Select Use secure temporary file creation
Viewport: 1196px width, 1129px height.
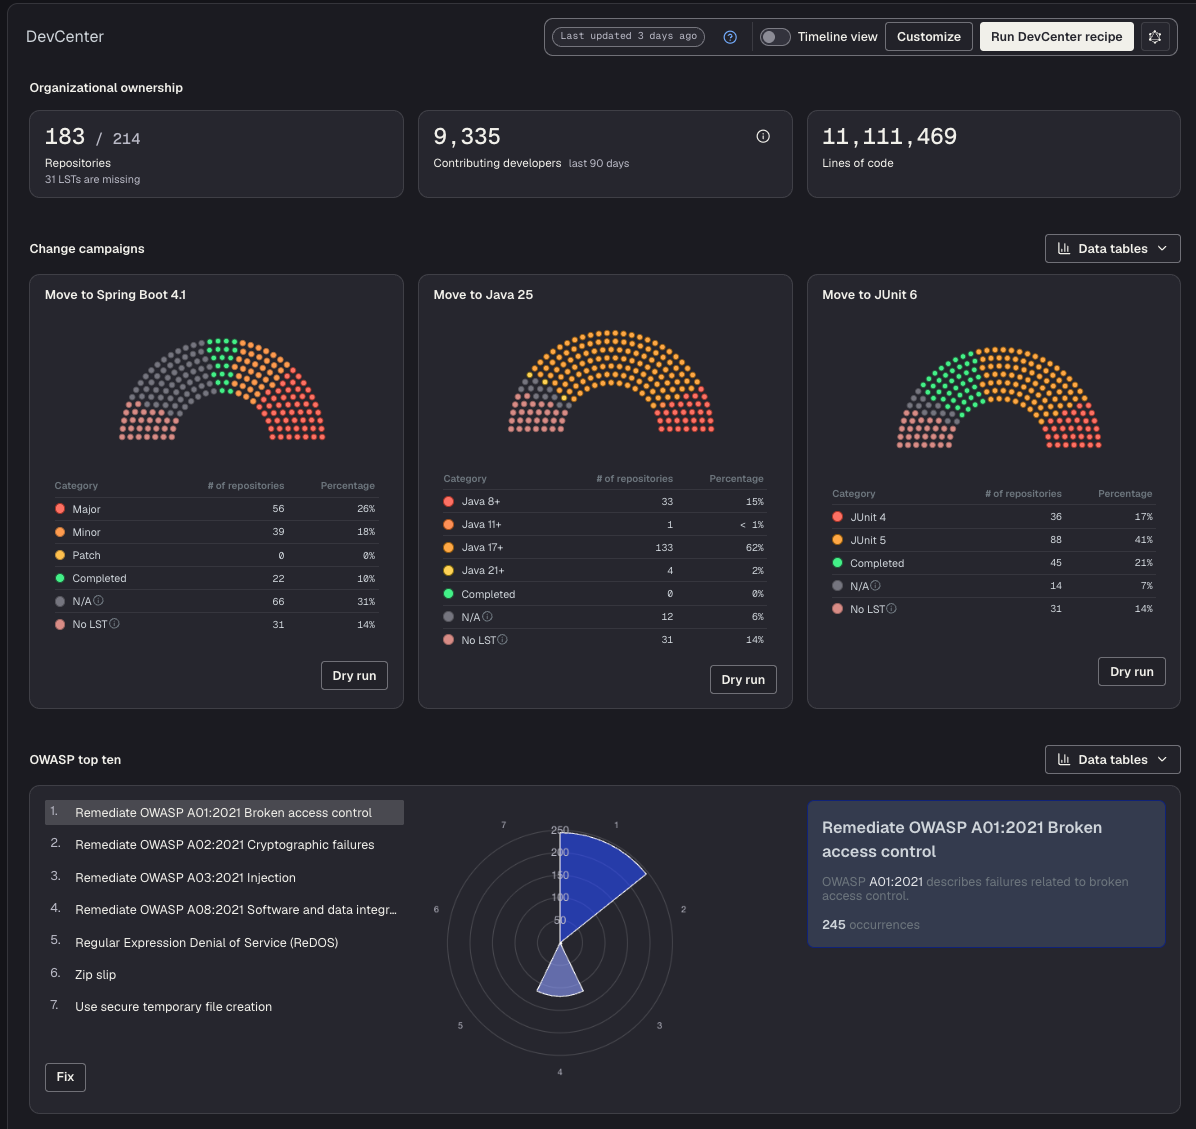pyautogui.click(x=224, y=1006)
